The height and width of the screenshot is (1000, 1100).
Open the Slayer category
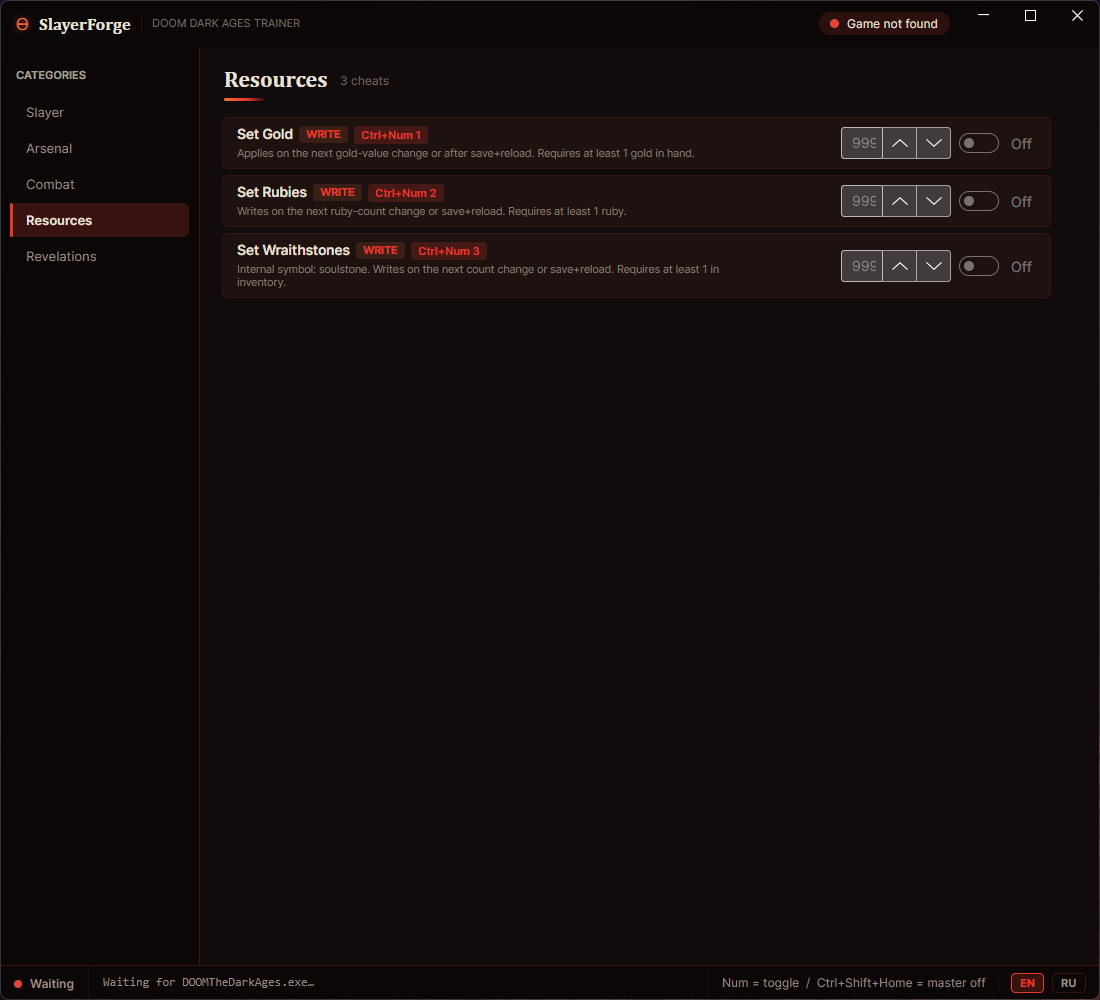click(100, 112)
